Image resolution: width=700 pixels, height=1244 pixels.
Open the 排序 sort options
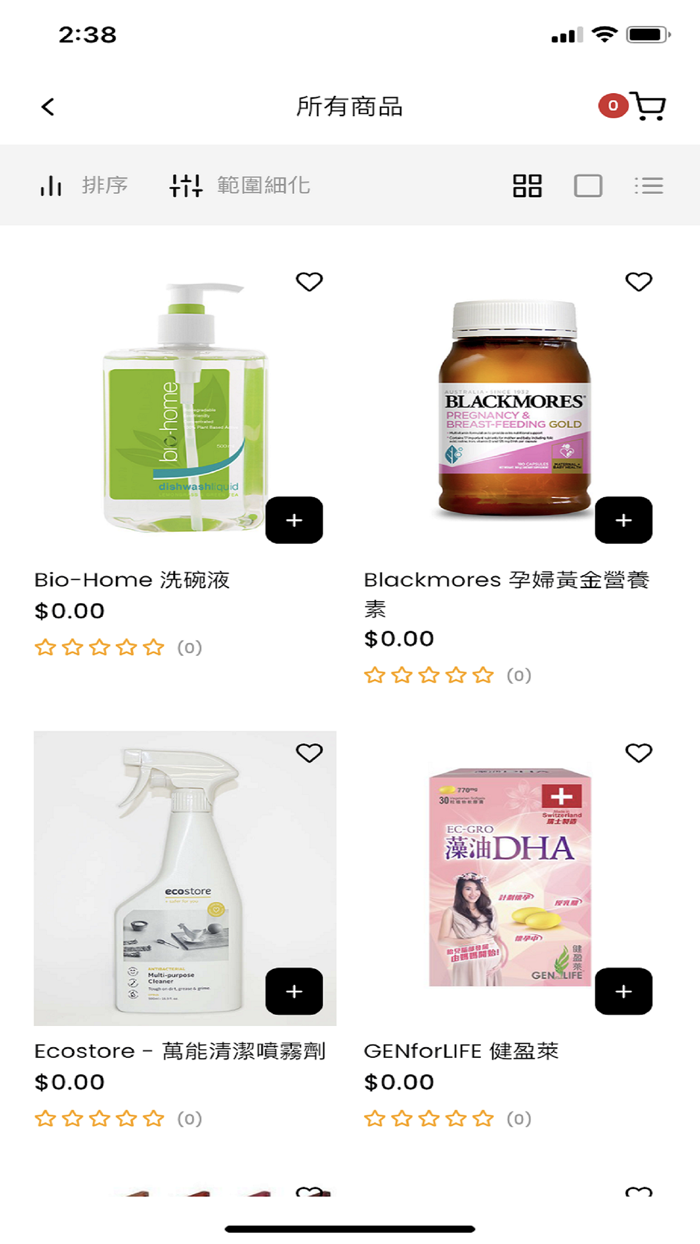[83, 185]
